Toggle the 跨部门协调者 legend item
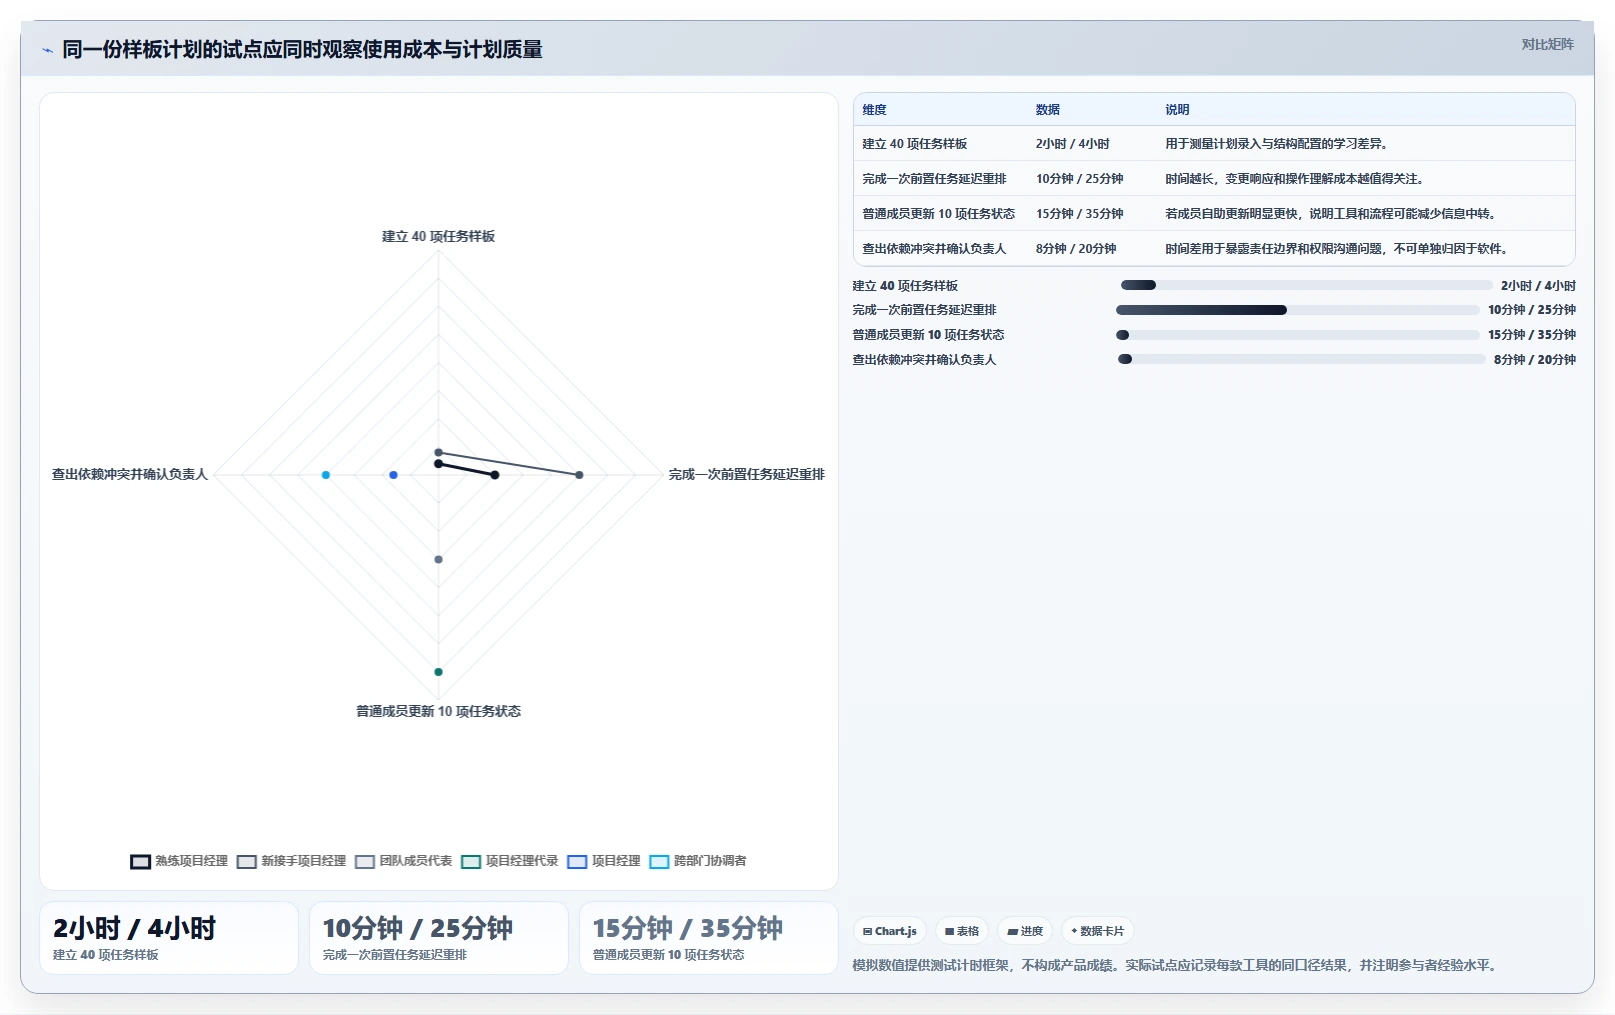 point(697,861)
